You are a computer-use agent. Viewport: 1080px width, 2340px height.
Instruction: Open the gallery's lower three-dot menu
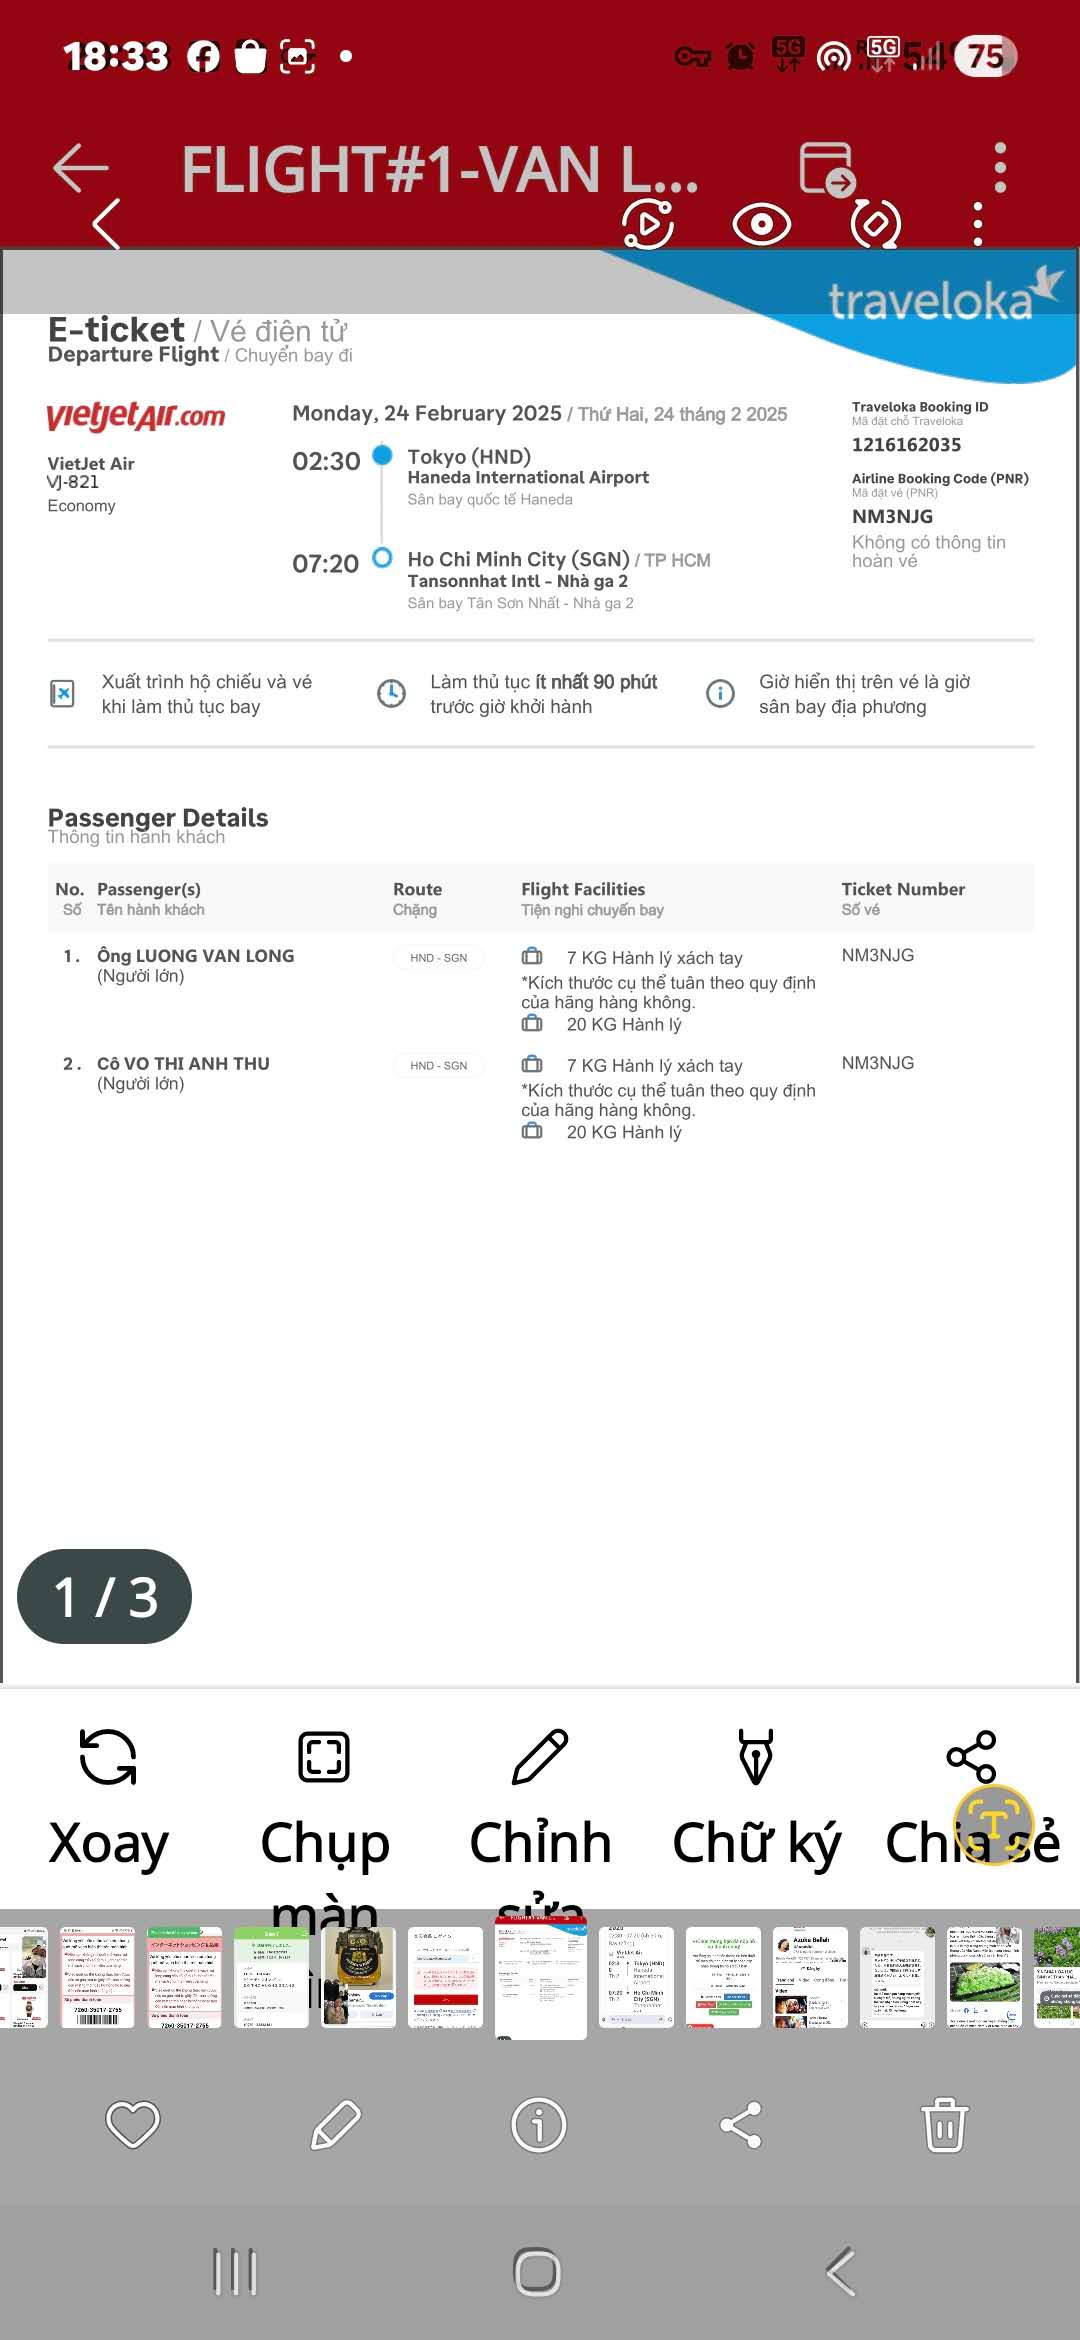click(978, 224)
